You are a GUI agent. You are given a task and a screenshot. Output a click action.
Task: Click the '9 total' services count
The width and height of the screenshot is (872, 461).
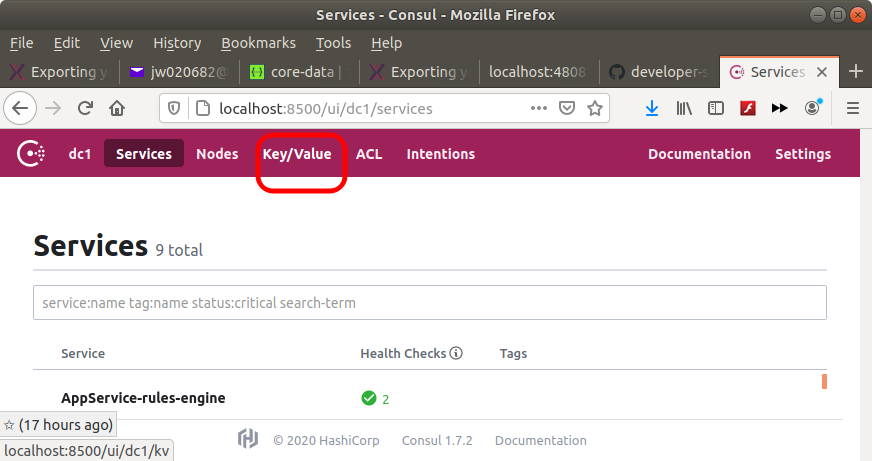click(179, 250)
